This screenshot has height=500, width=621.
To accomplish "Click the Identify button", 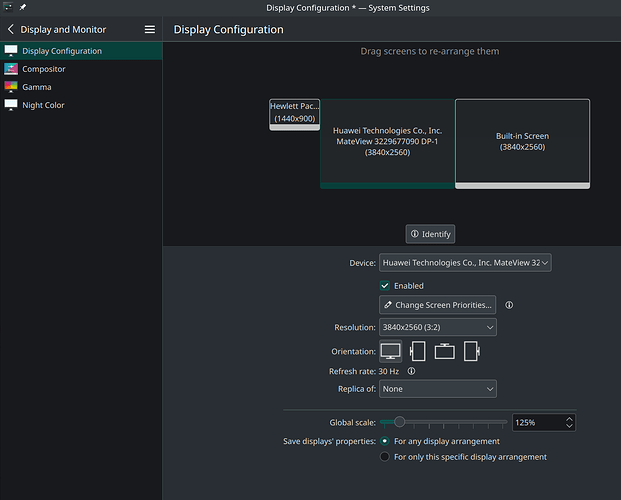I will pyautogui.click(x=430, y=234).
